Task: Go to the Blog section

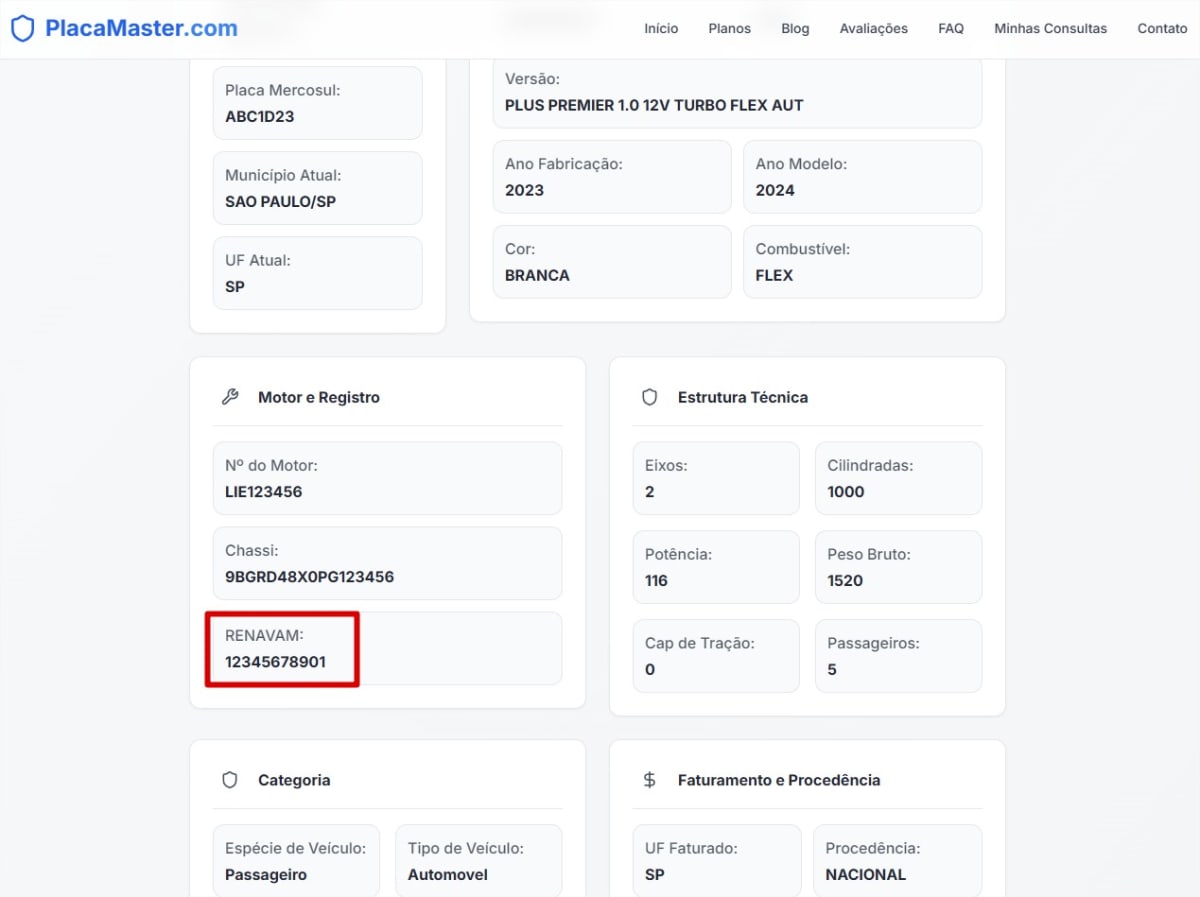Action: coord(796,28)
